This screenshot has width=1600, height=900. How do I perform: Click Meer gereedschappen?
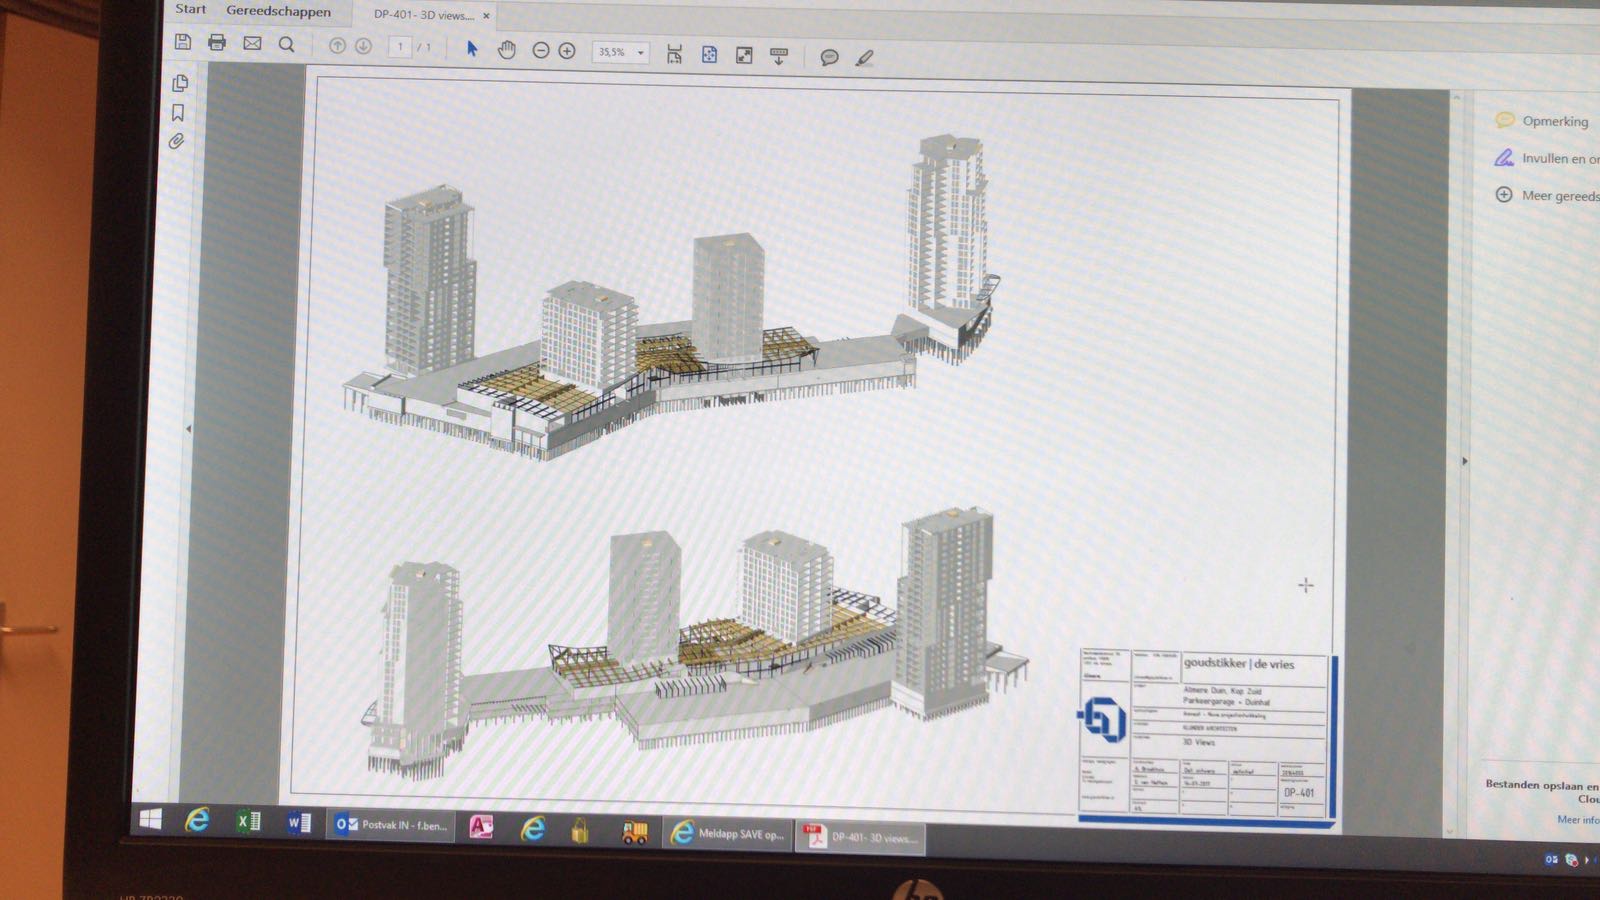point(1548,195)
